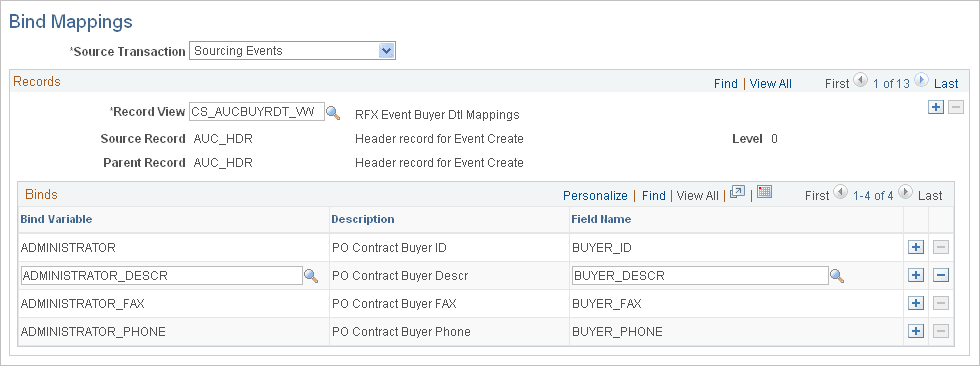Screen dimensions: 980x366
Task: Click the 1 of 13 record counter
Action: [891, 84]
